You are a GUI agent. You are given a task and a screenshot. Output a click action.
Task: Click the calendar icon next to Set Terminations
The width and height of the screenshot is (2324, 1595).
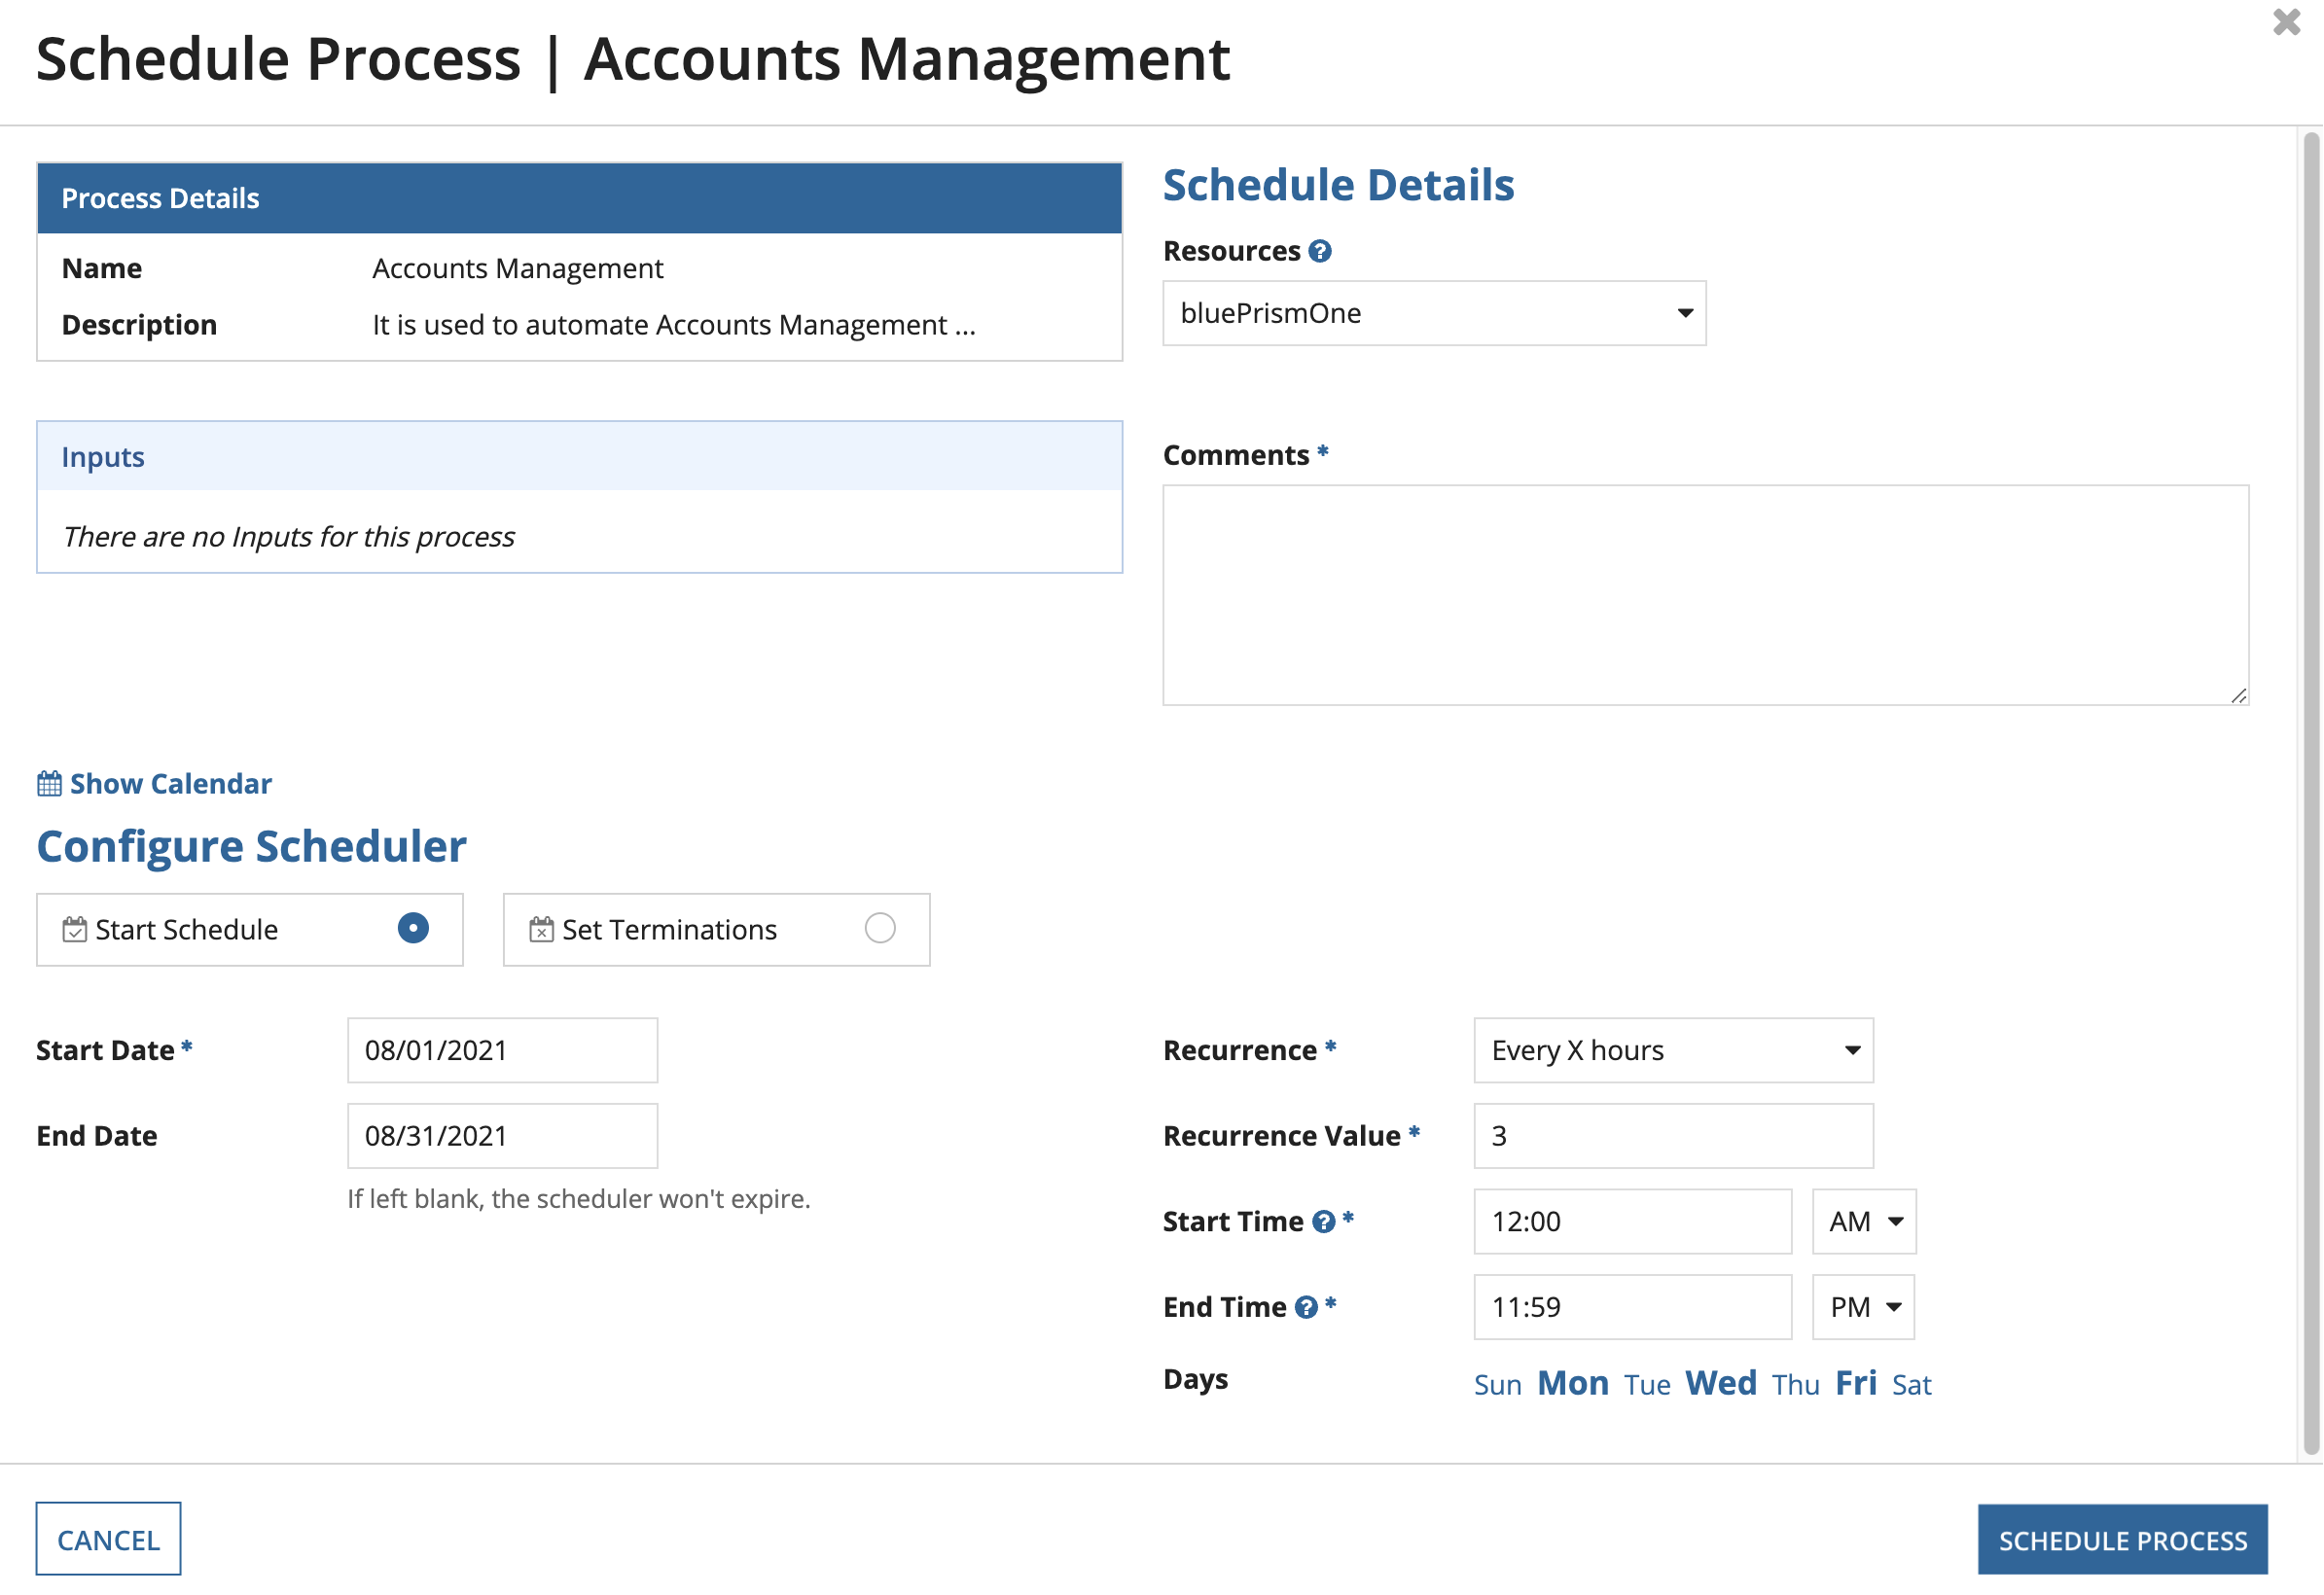click(539, 927)
